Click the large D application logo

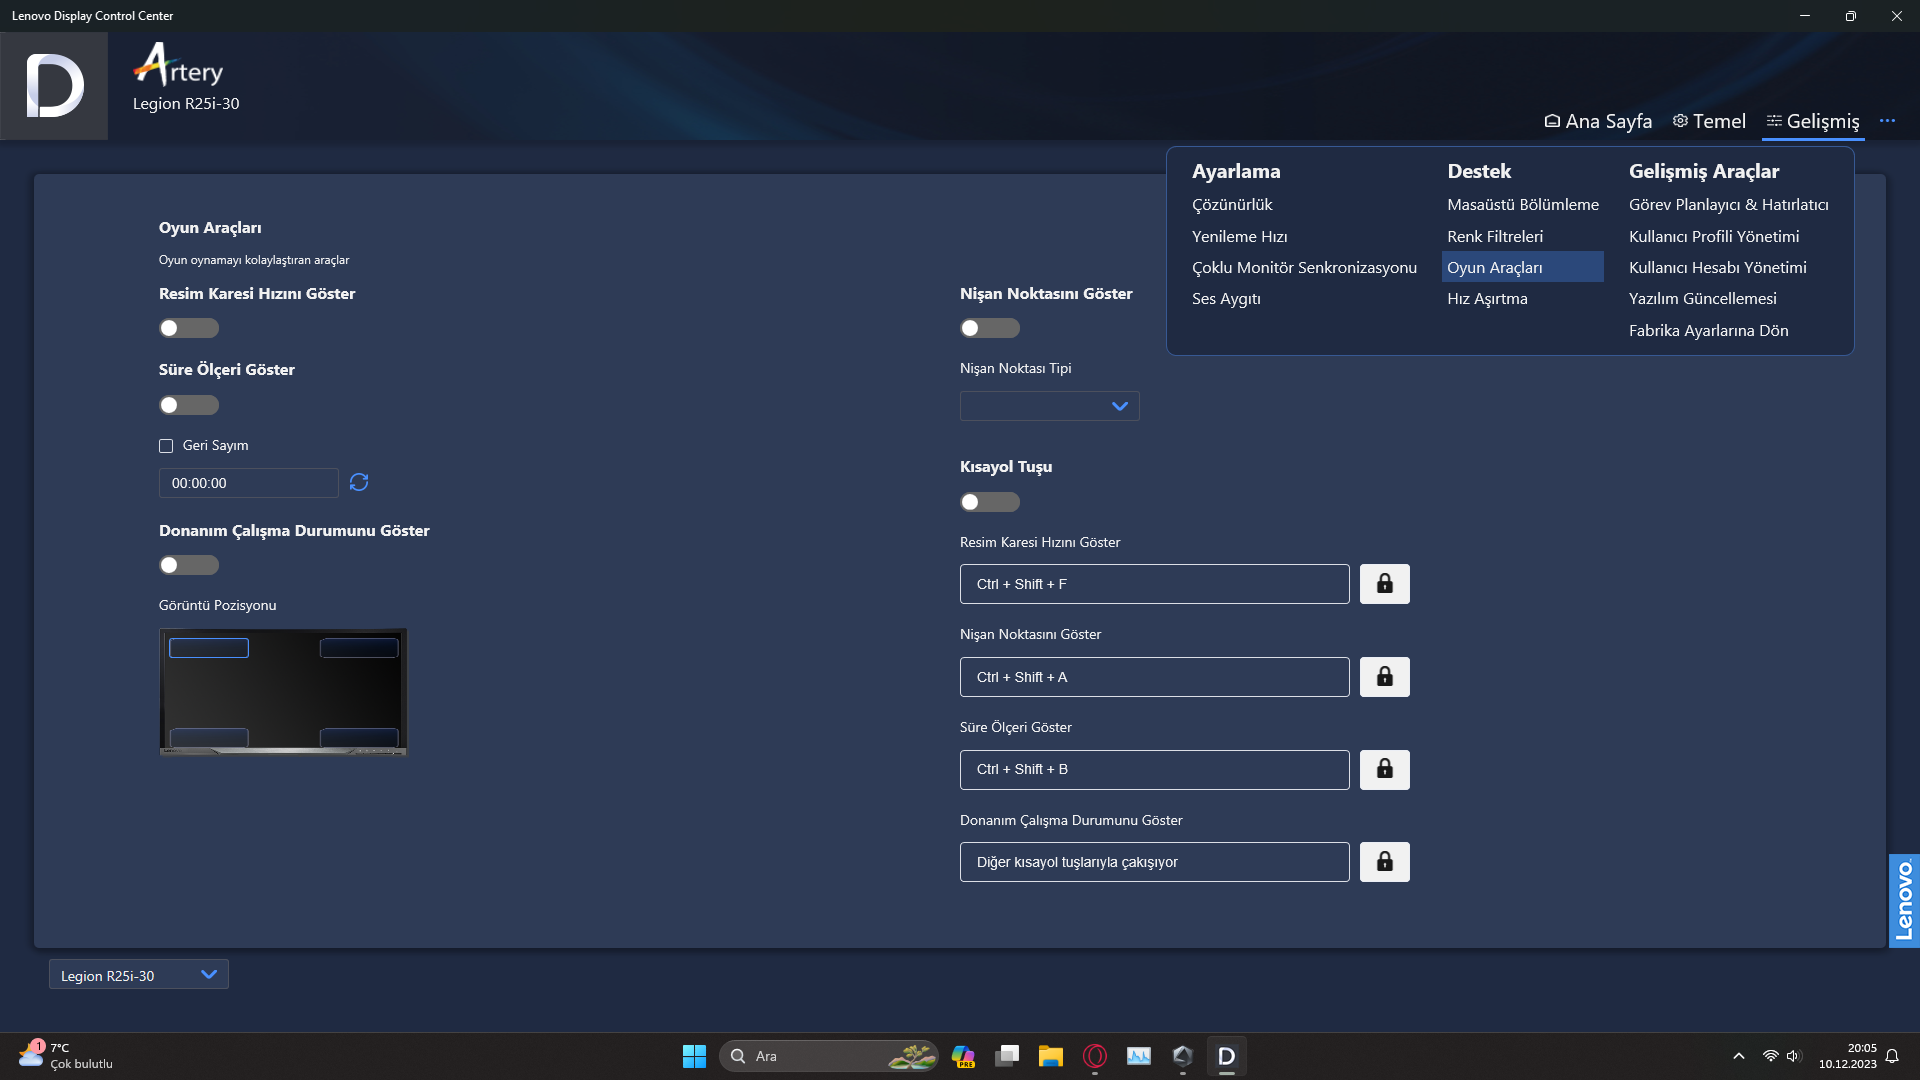point(54,86)
